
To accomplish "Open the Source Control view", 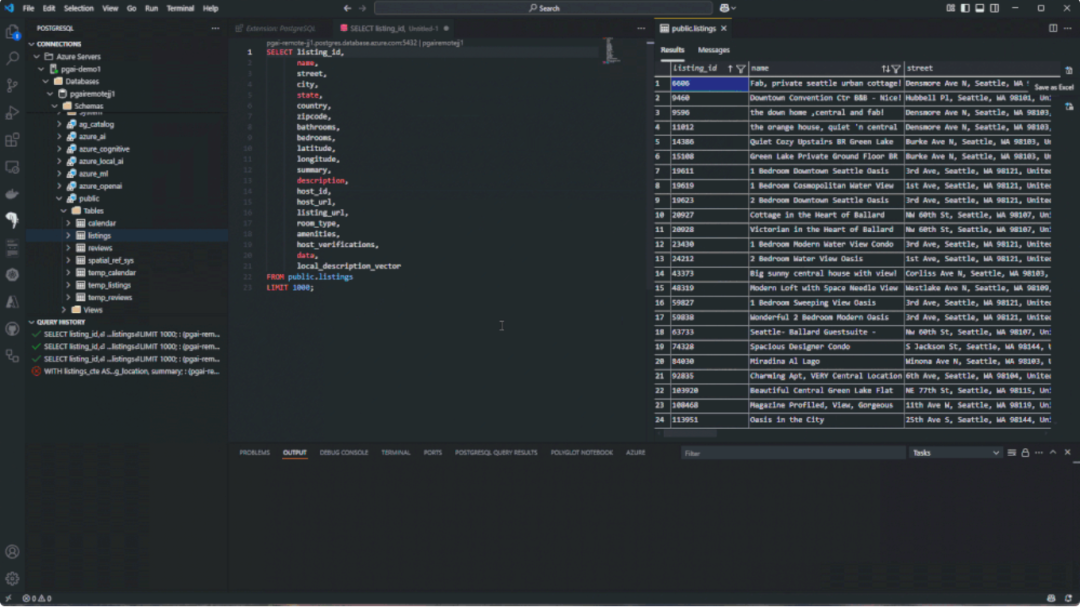I will click(12, 85).
